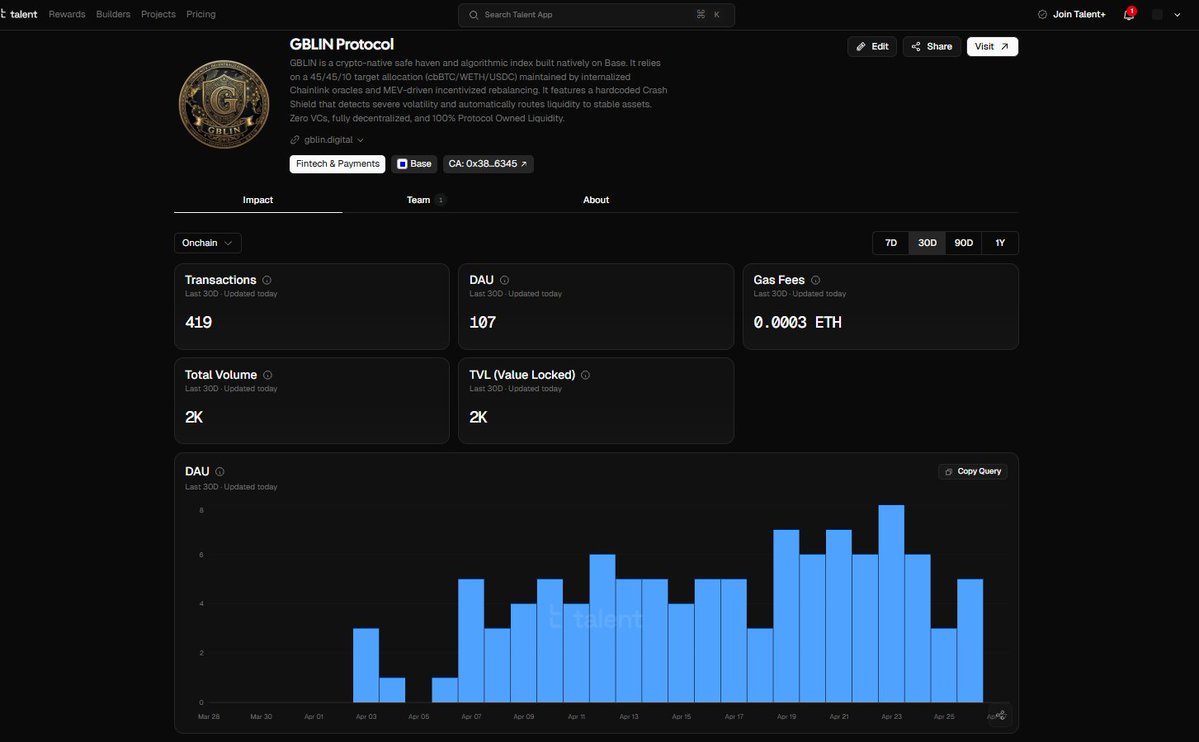Click the Team tab member count badge

click(440, 200)
